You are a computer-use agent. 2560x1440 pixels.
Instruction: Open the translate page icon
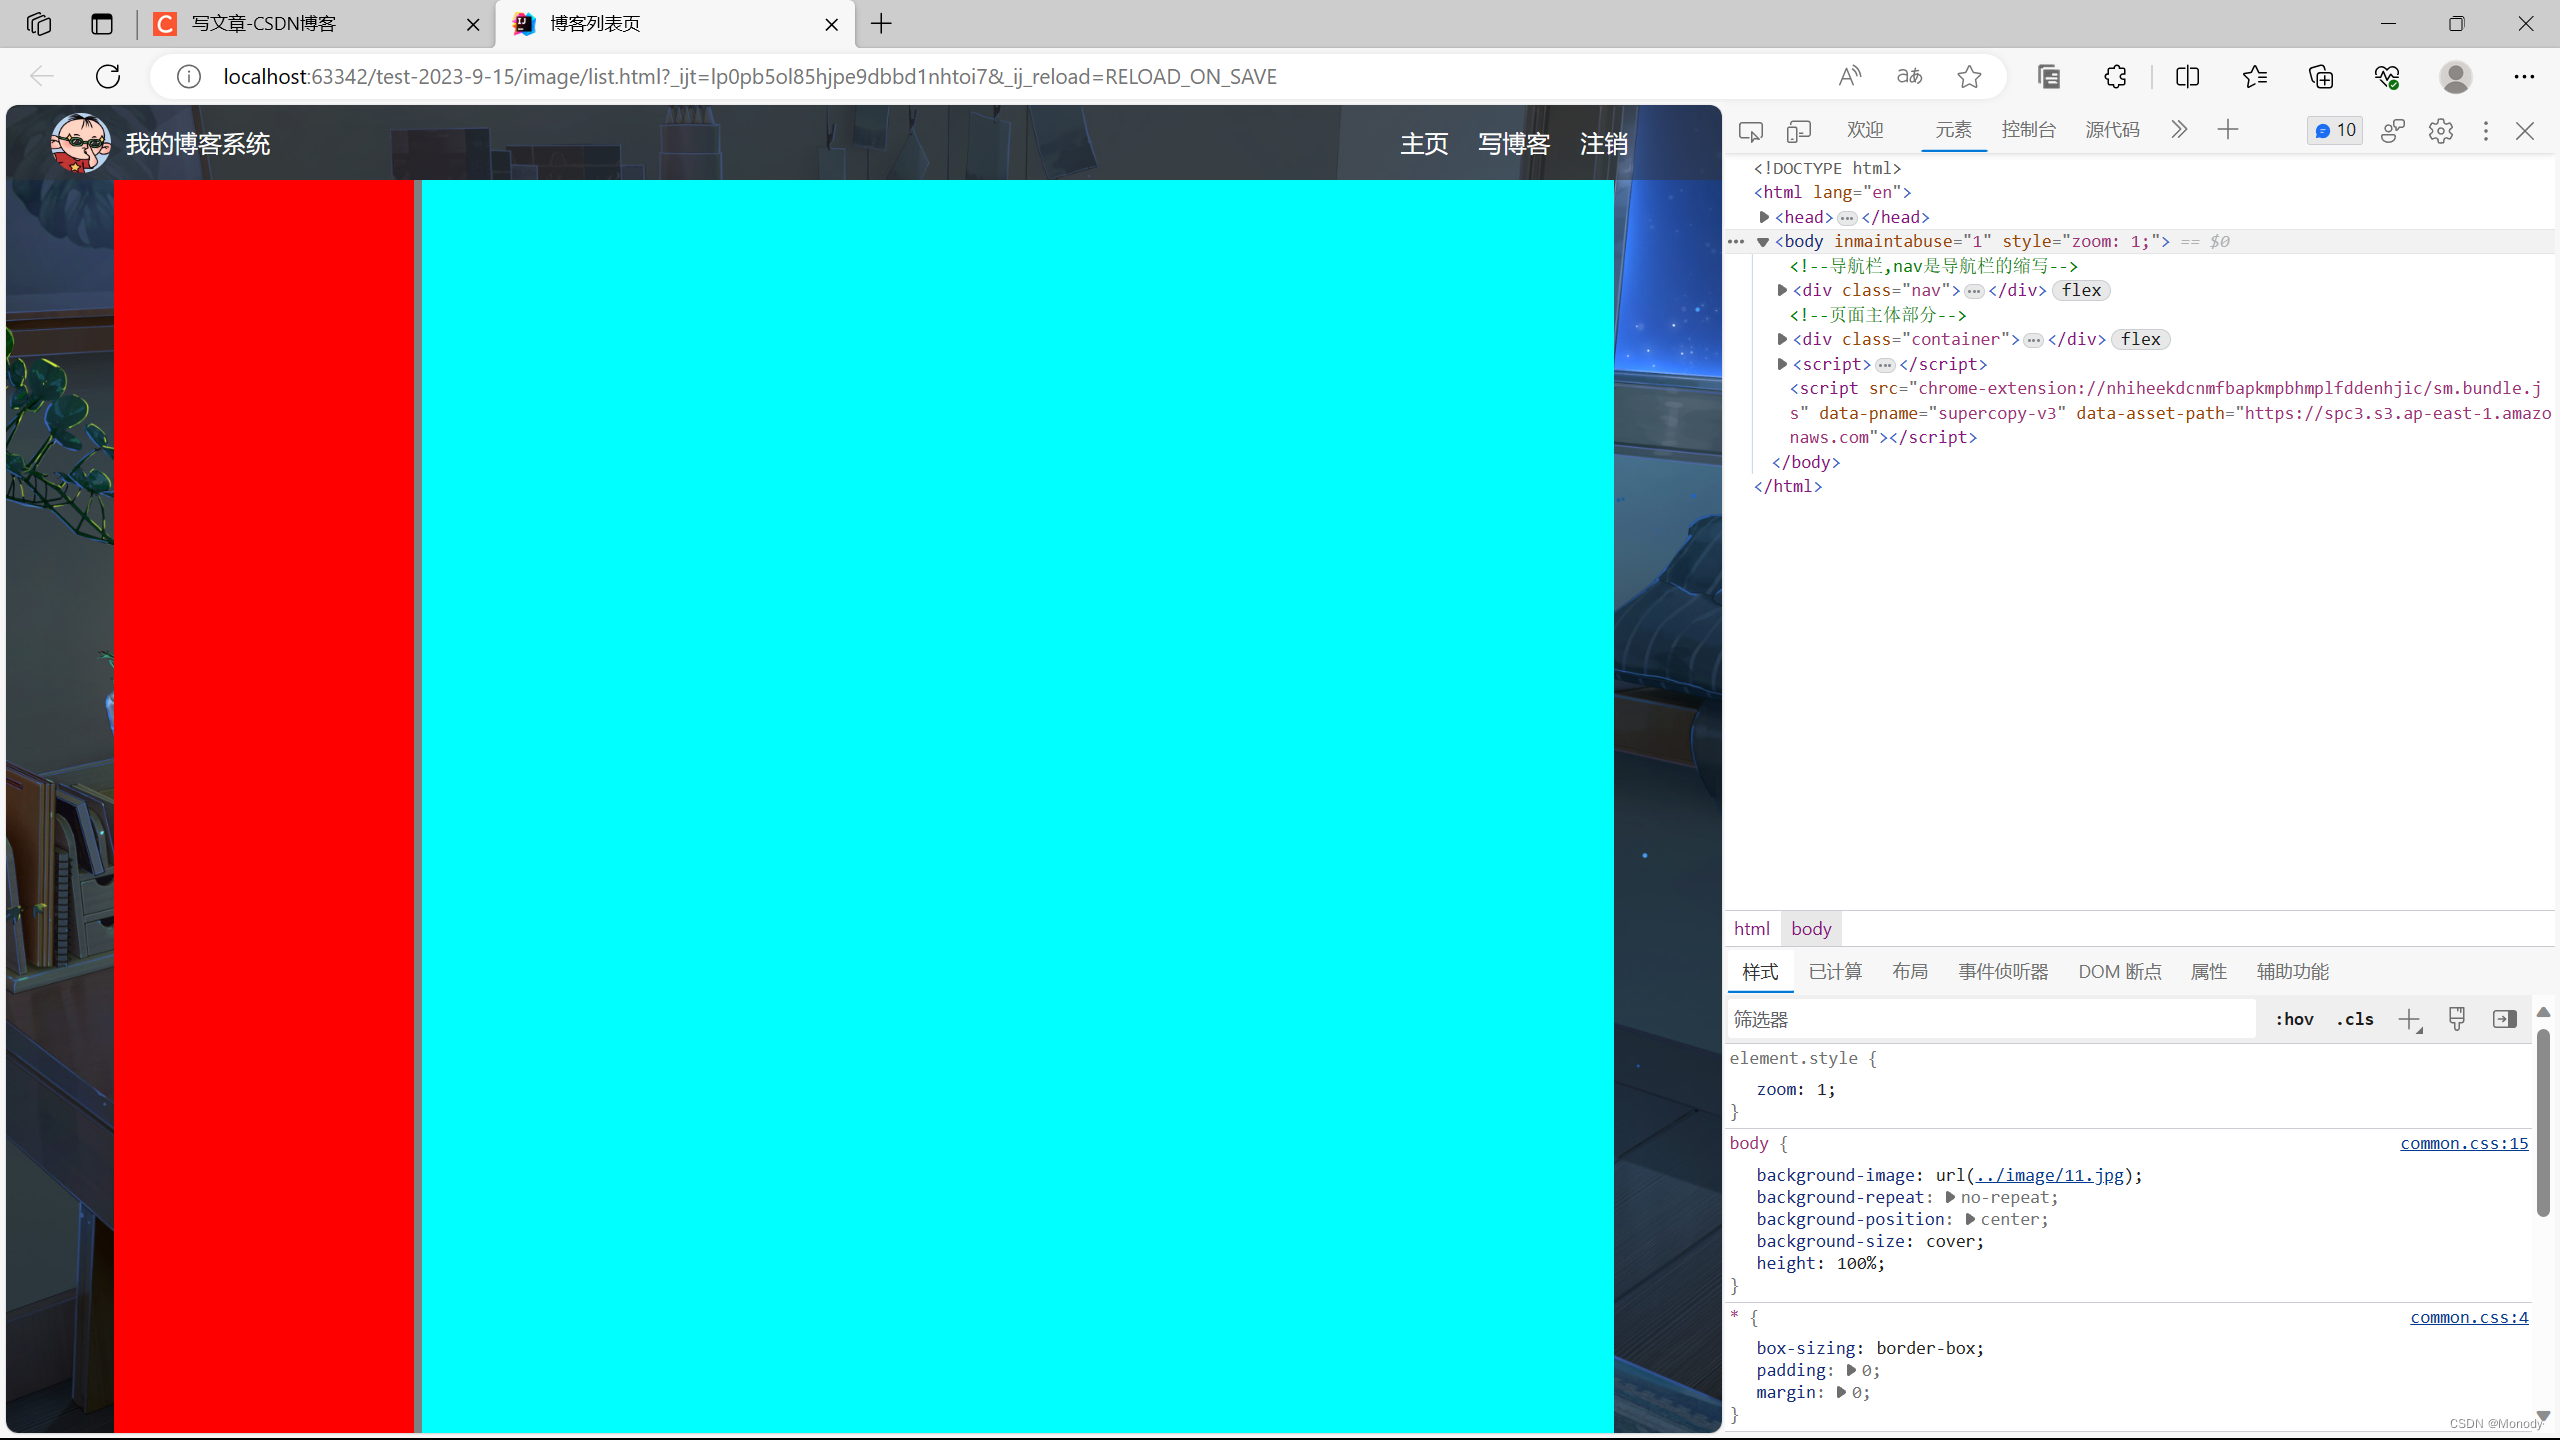click(x=1910, y=76)
